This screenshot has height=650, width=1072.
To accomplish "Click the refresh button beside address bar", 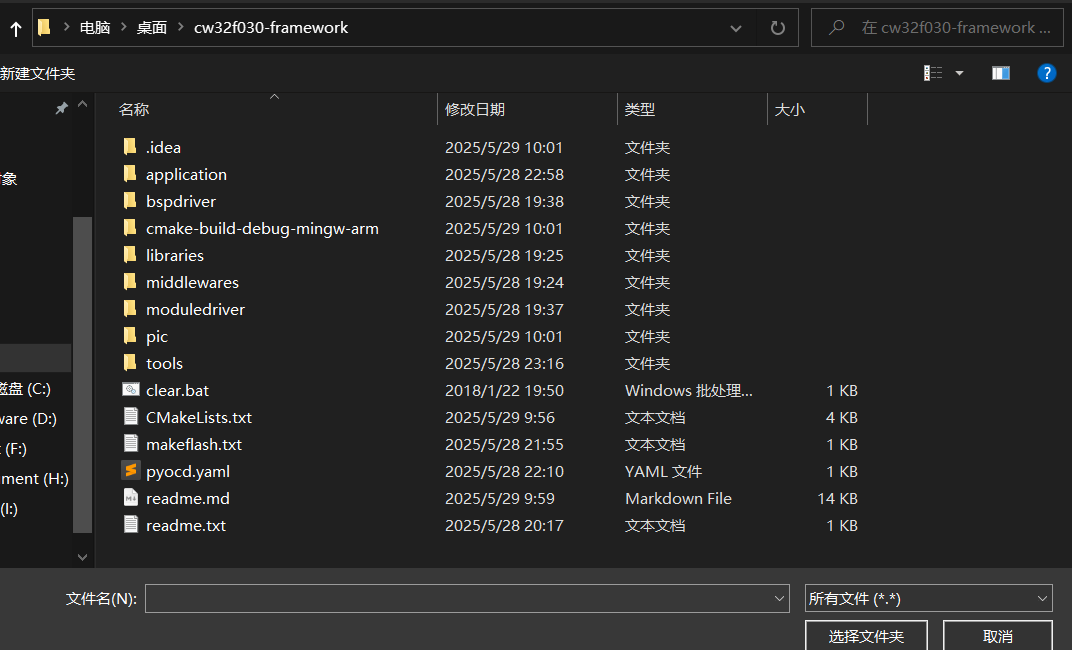I will click(x=778, y=28).
